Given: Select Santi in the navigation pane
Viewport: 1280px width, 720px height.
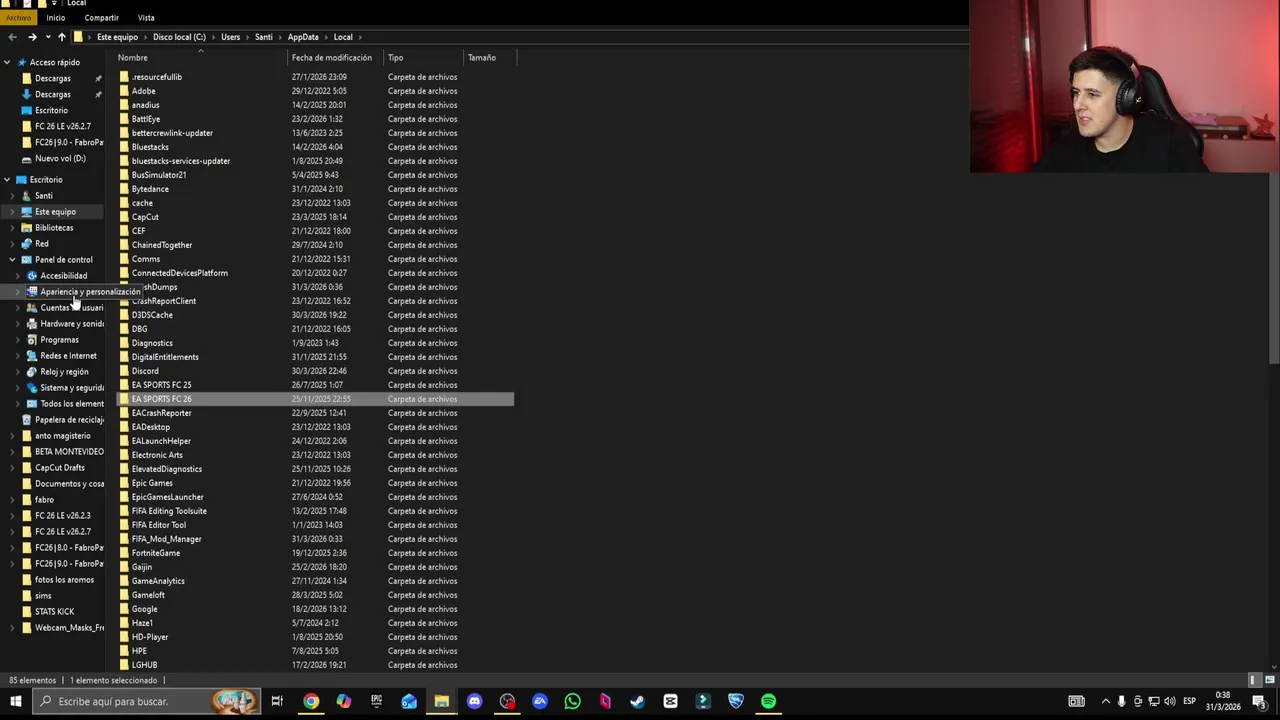Looking at the screenshot, I should (43, 196).
